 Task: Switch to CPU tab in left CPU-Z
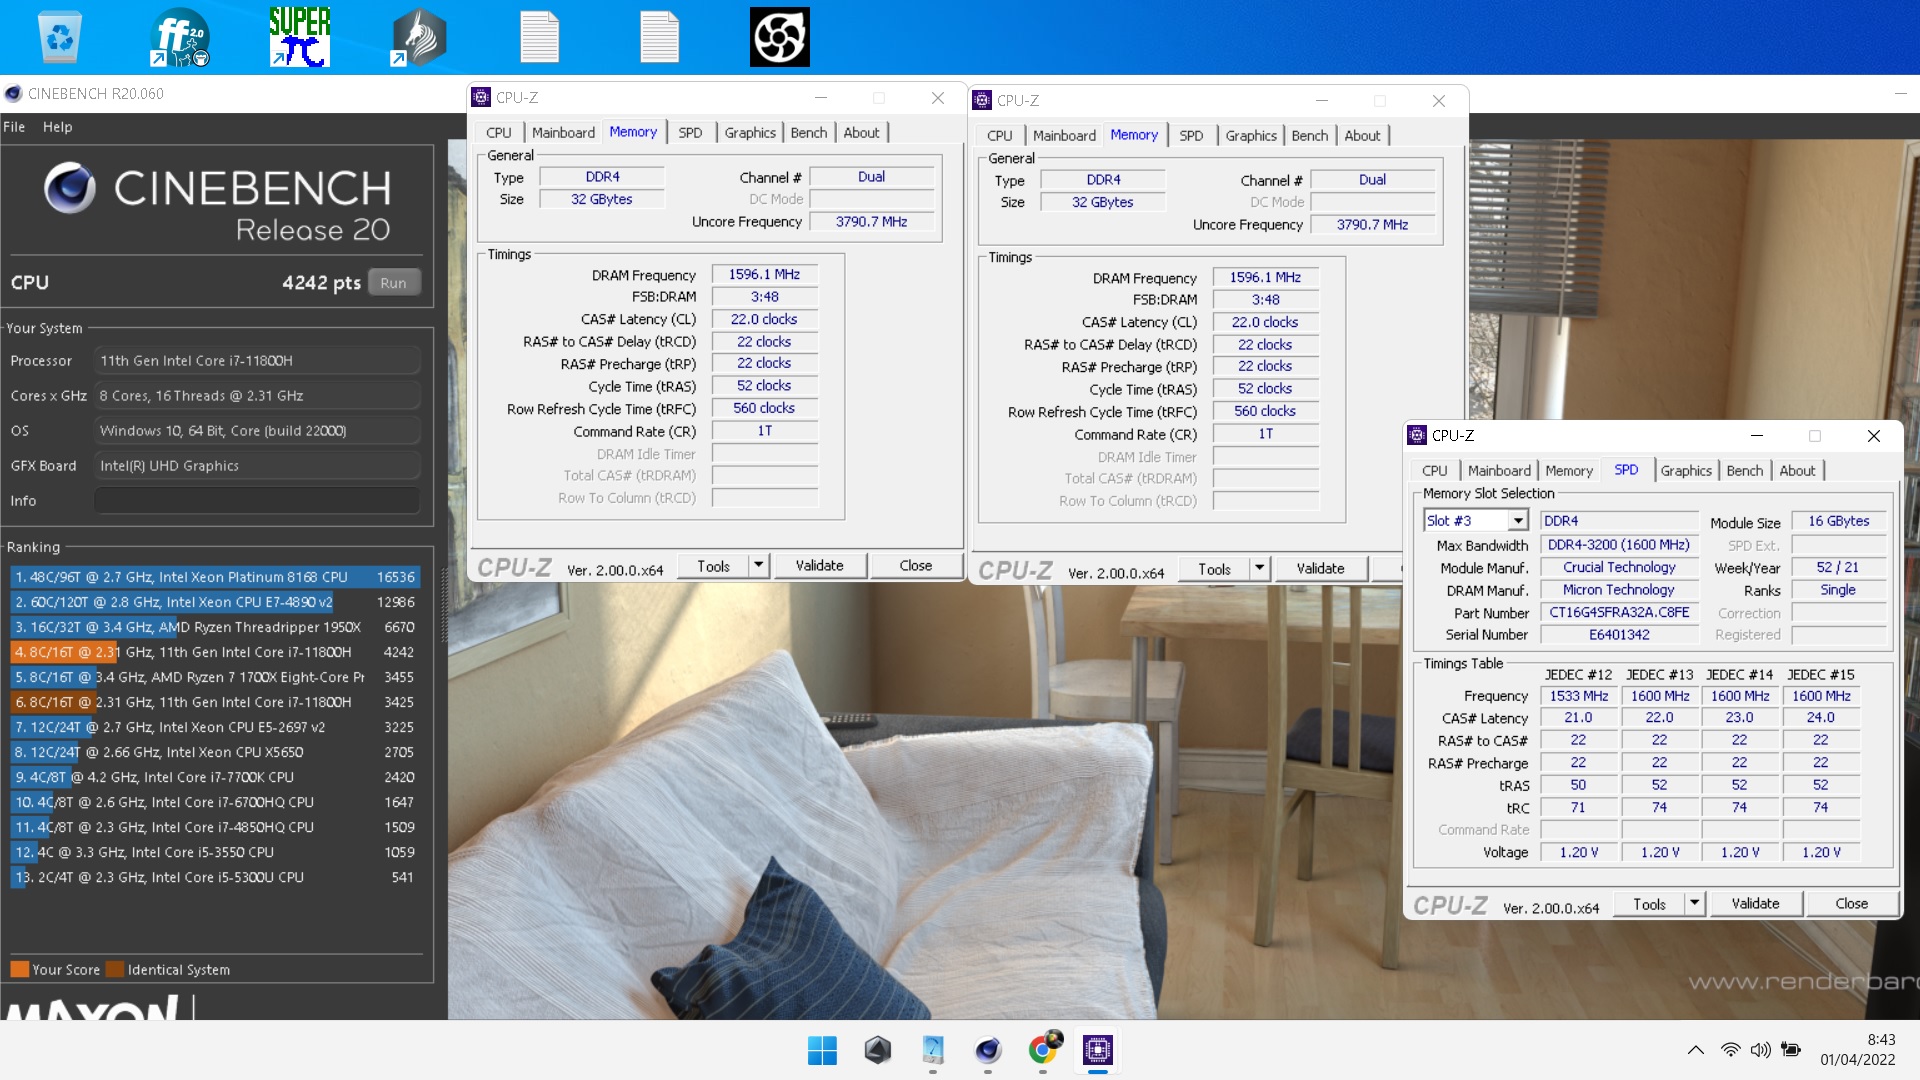[x=498, y=132]
